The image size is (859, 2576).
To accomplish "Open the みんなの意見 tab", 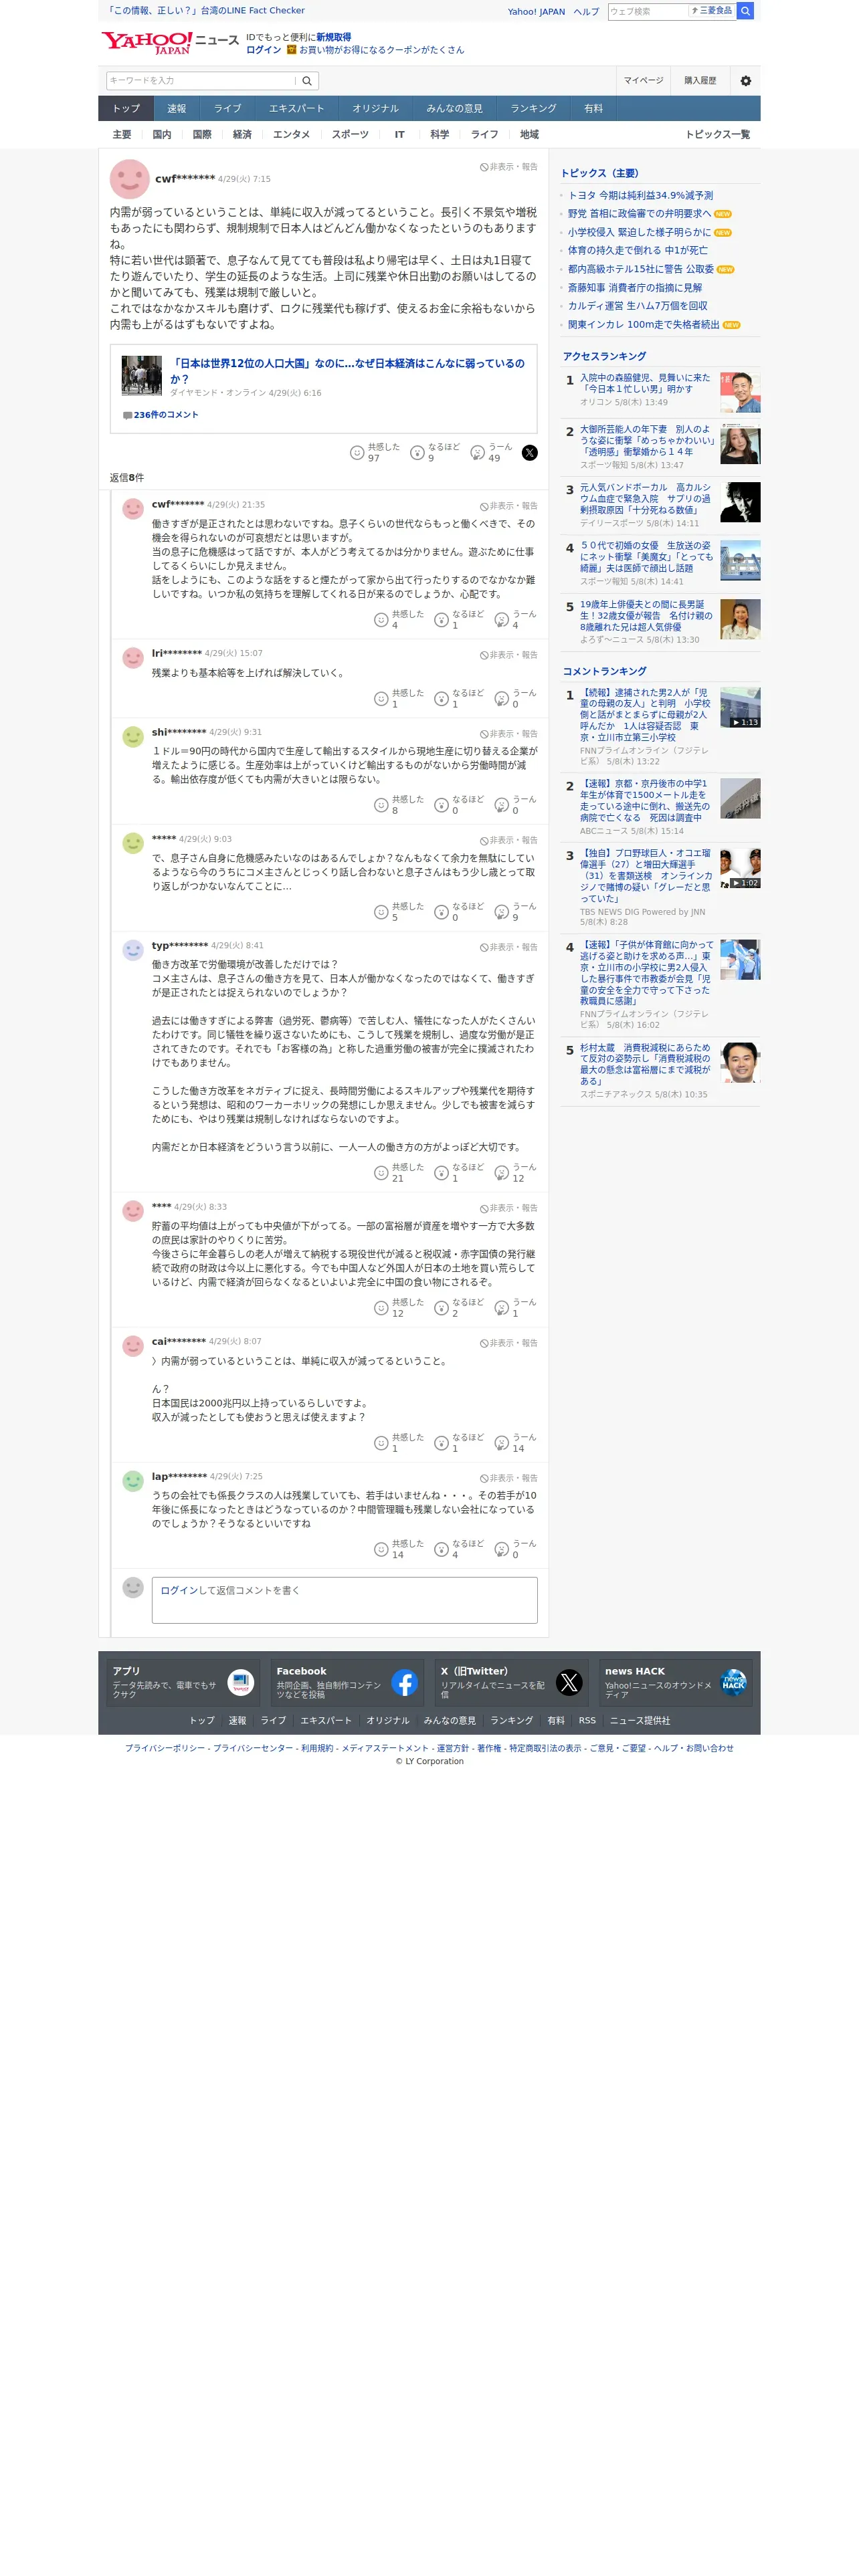I will tap(454, 109).
